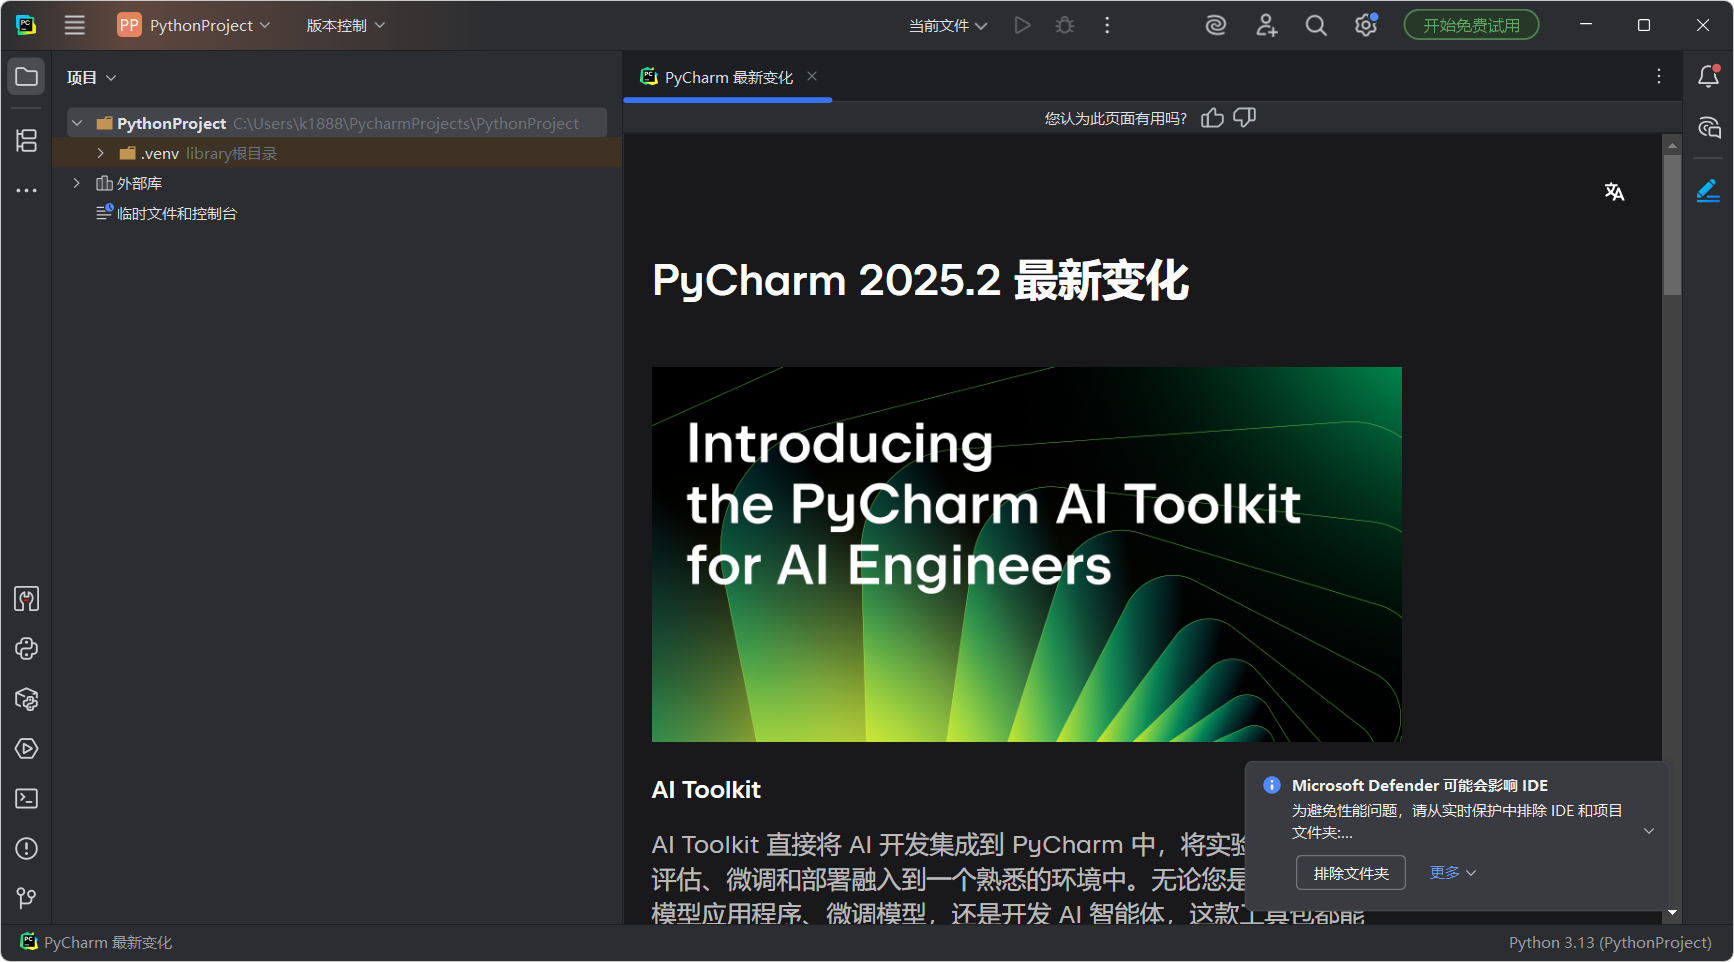Open the 项目 view dropdown

point(91,77)
